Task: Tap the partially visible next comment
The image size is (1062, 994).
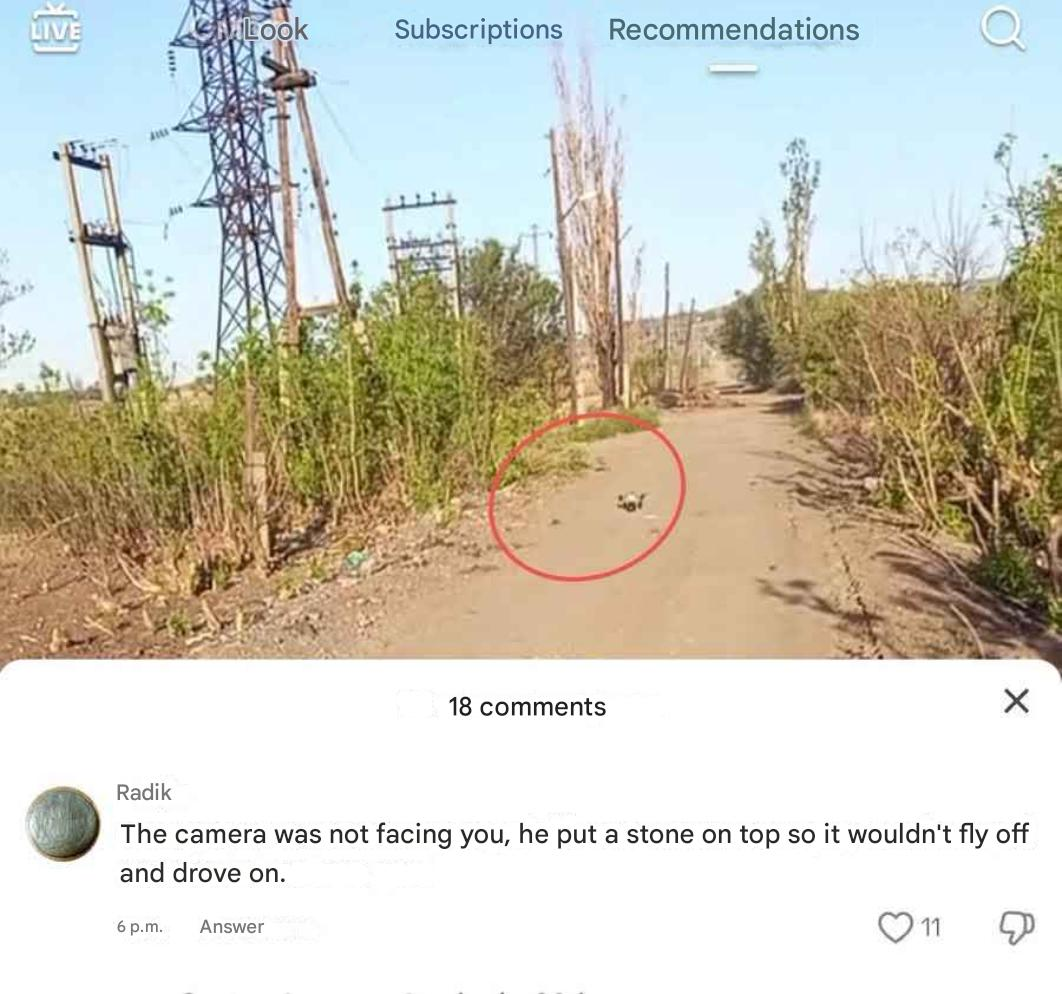Action: pos(379,989)
